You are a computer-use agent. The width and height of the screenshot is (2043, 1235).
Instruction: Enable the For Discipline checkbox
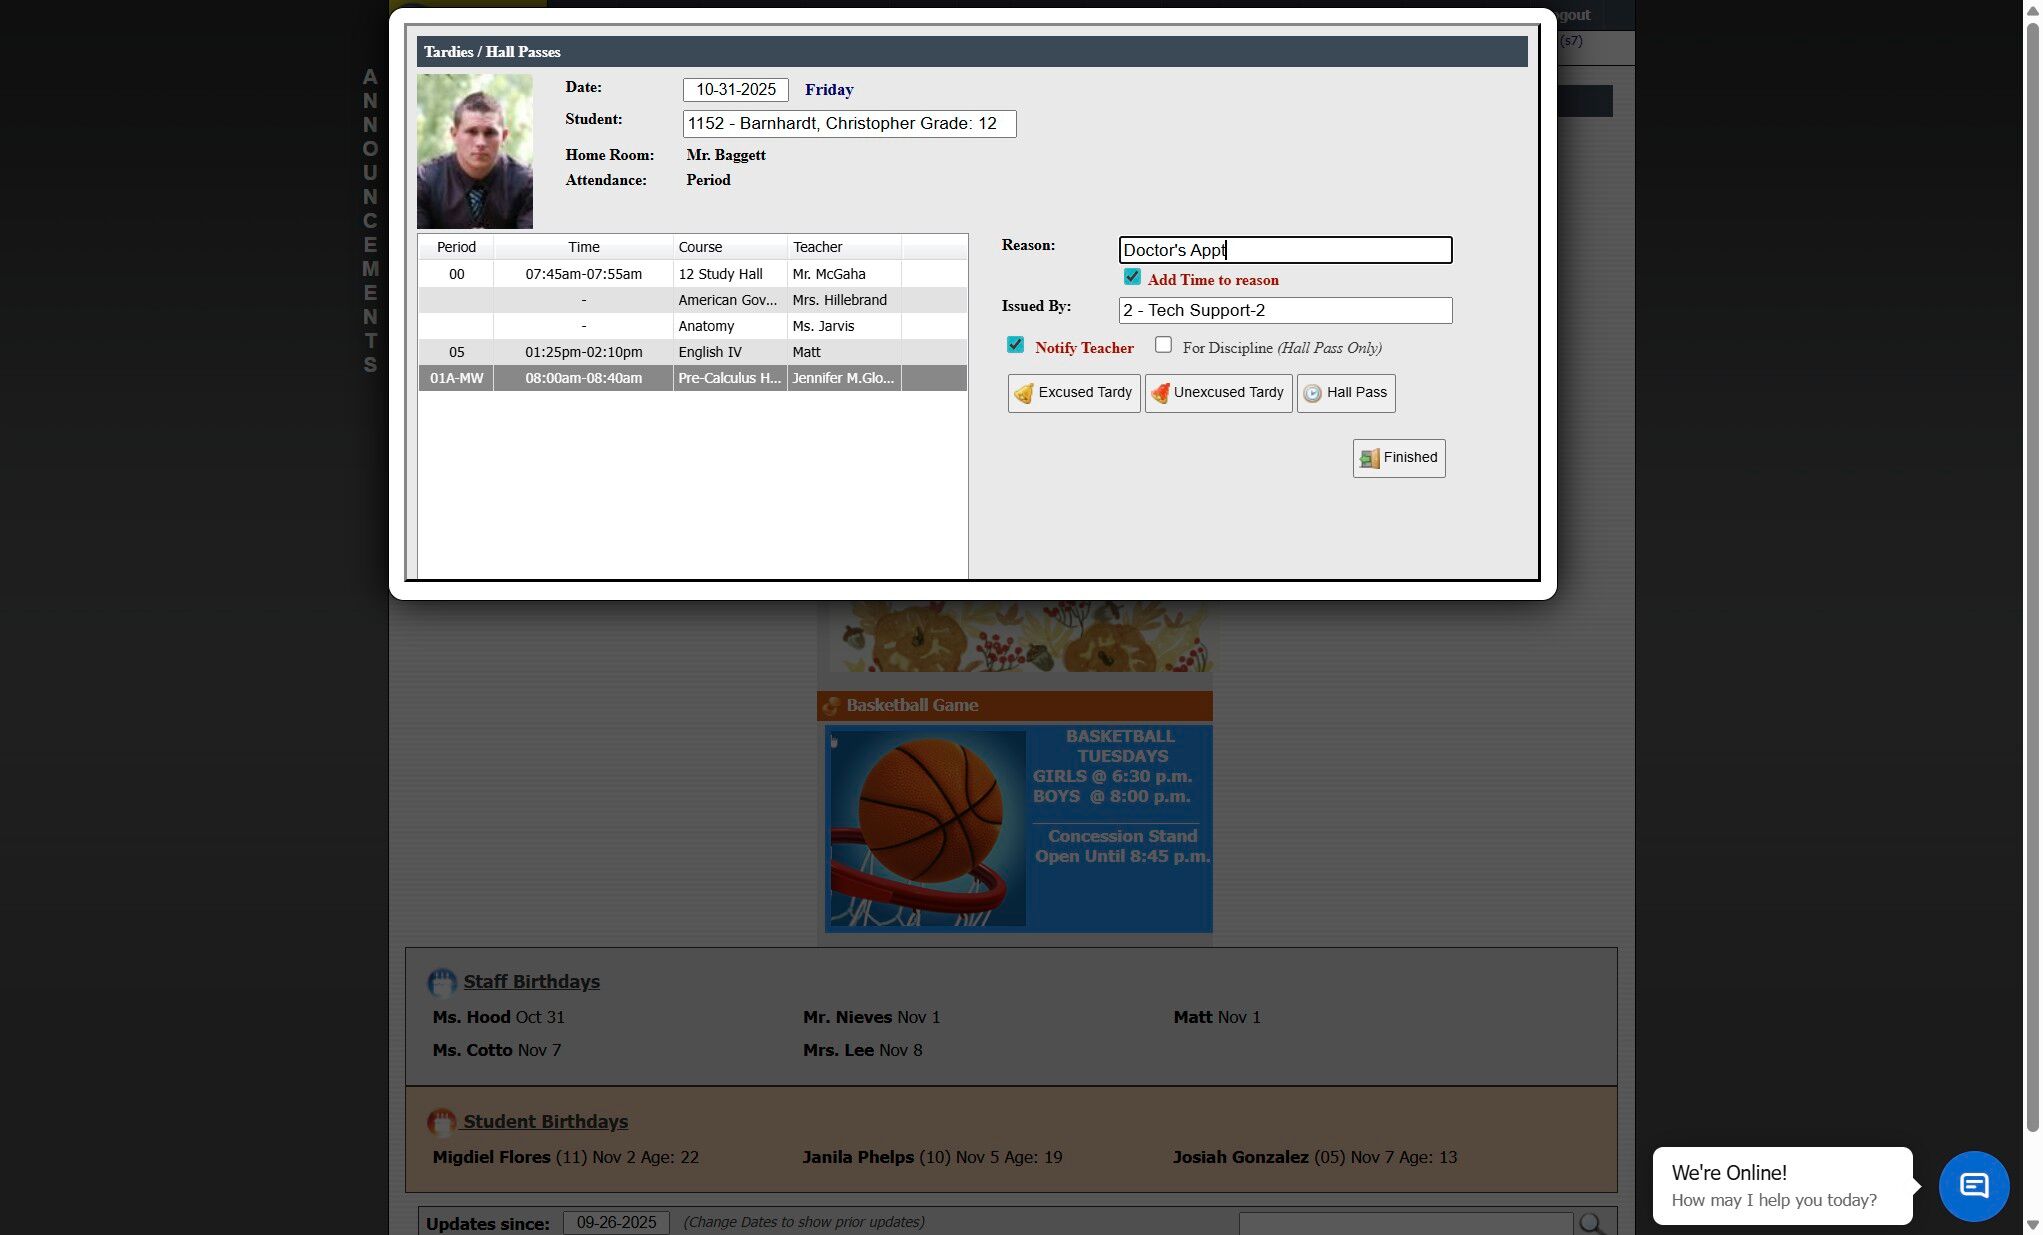[1163, 345]
